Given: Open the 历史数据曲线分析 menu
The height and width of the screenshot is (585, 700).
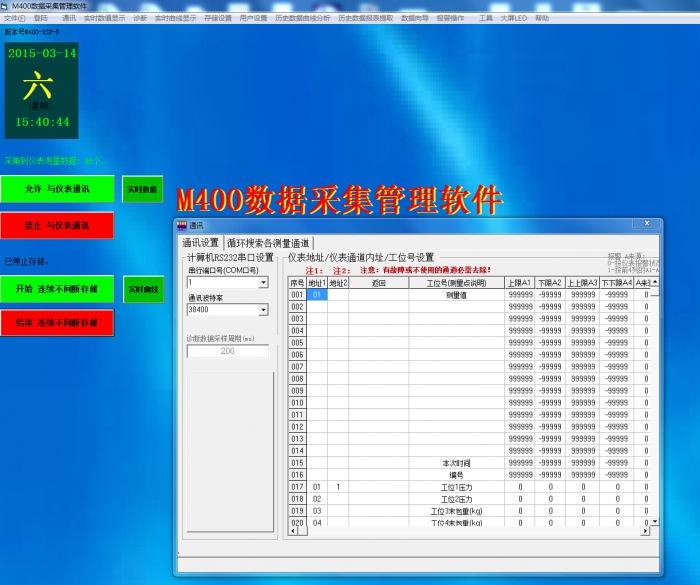Looking at the screenshot, I should click(302, 18).
